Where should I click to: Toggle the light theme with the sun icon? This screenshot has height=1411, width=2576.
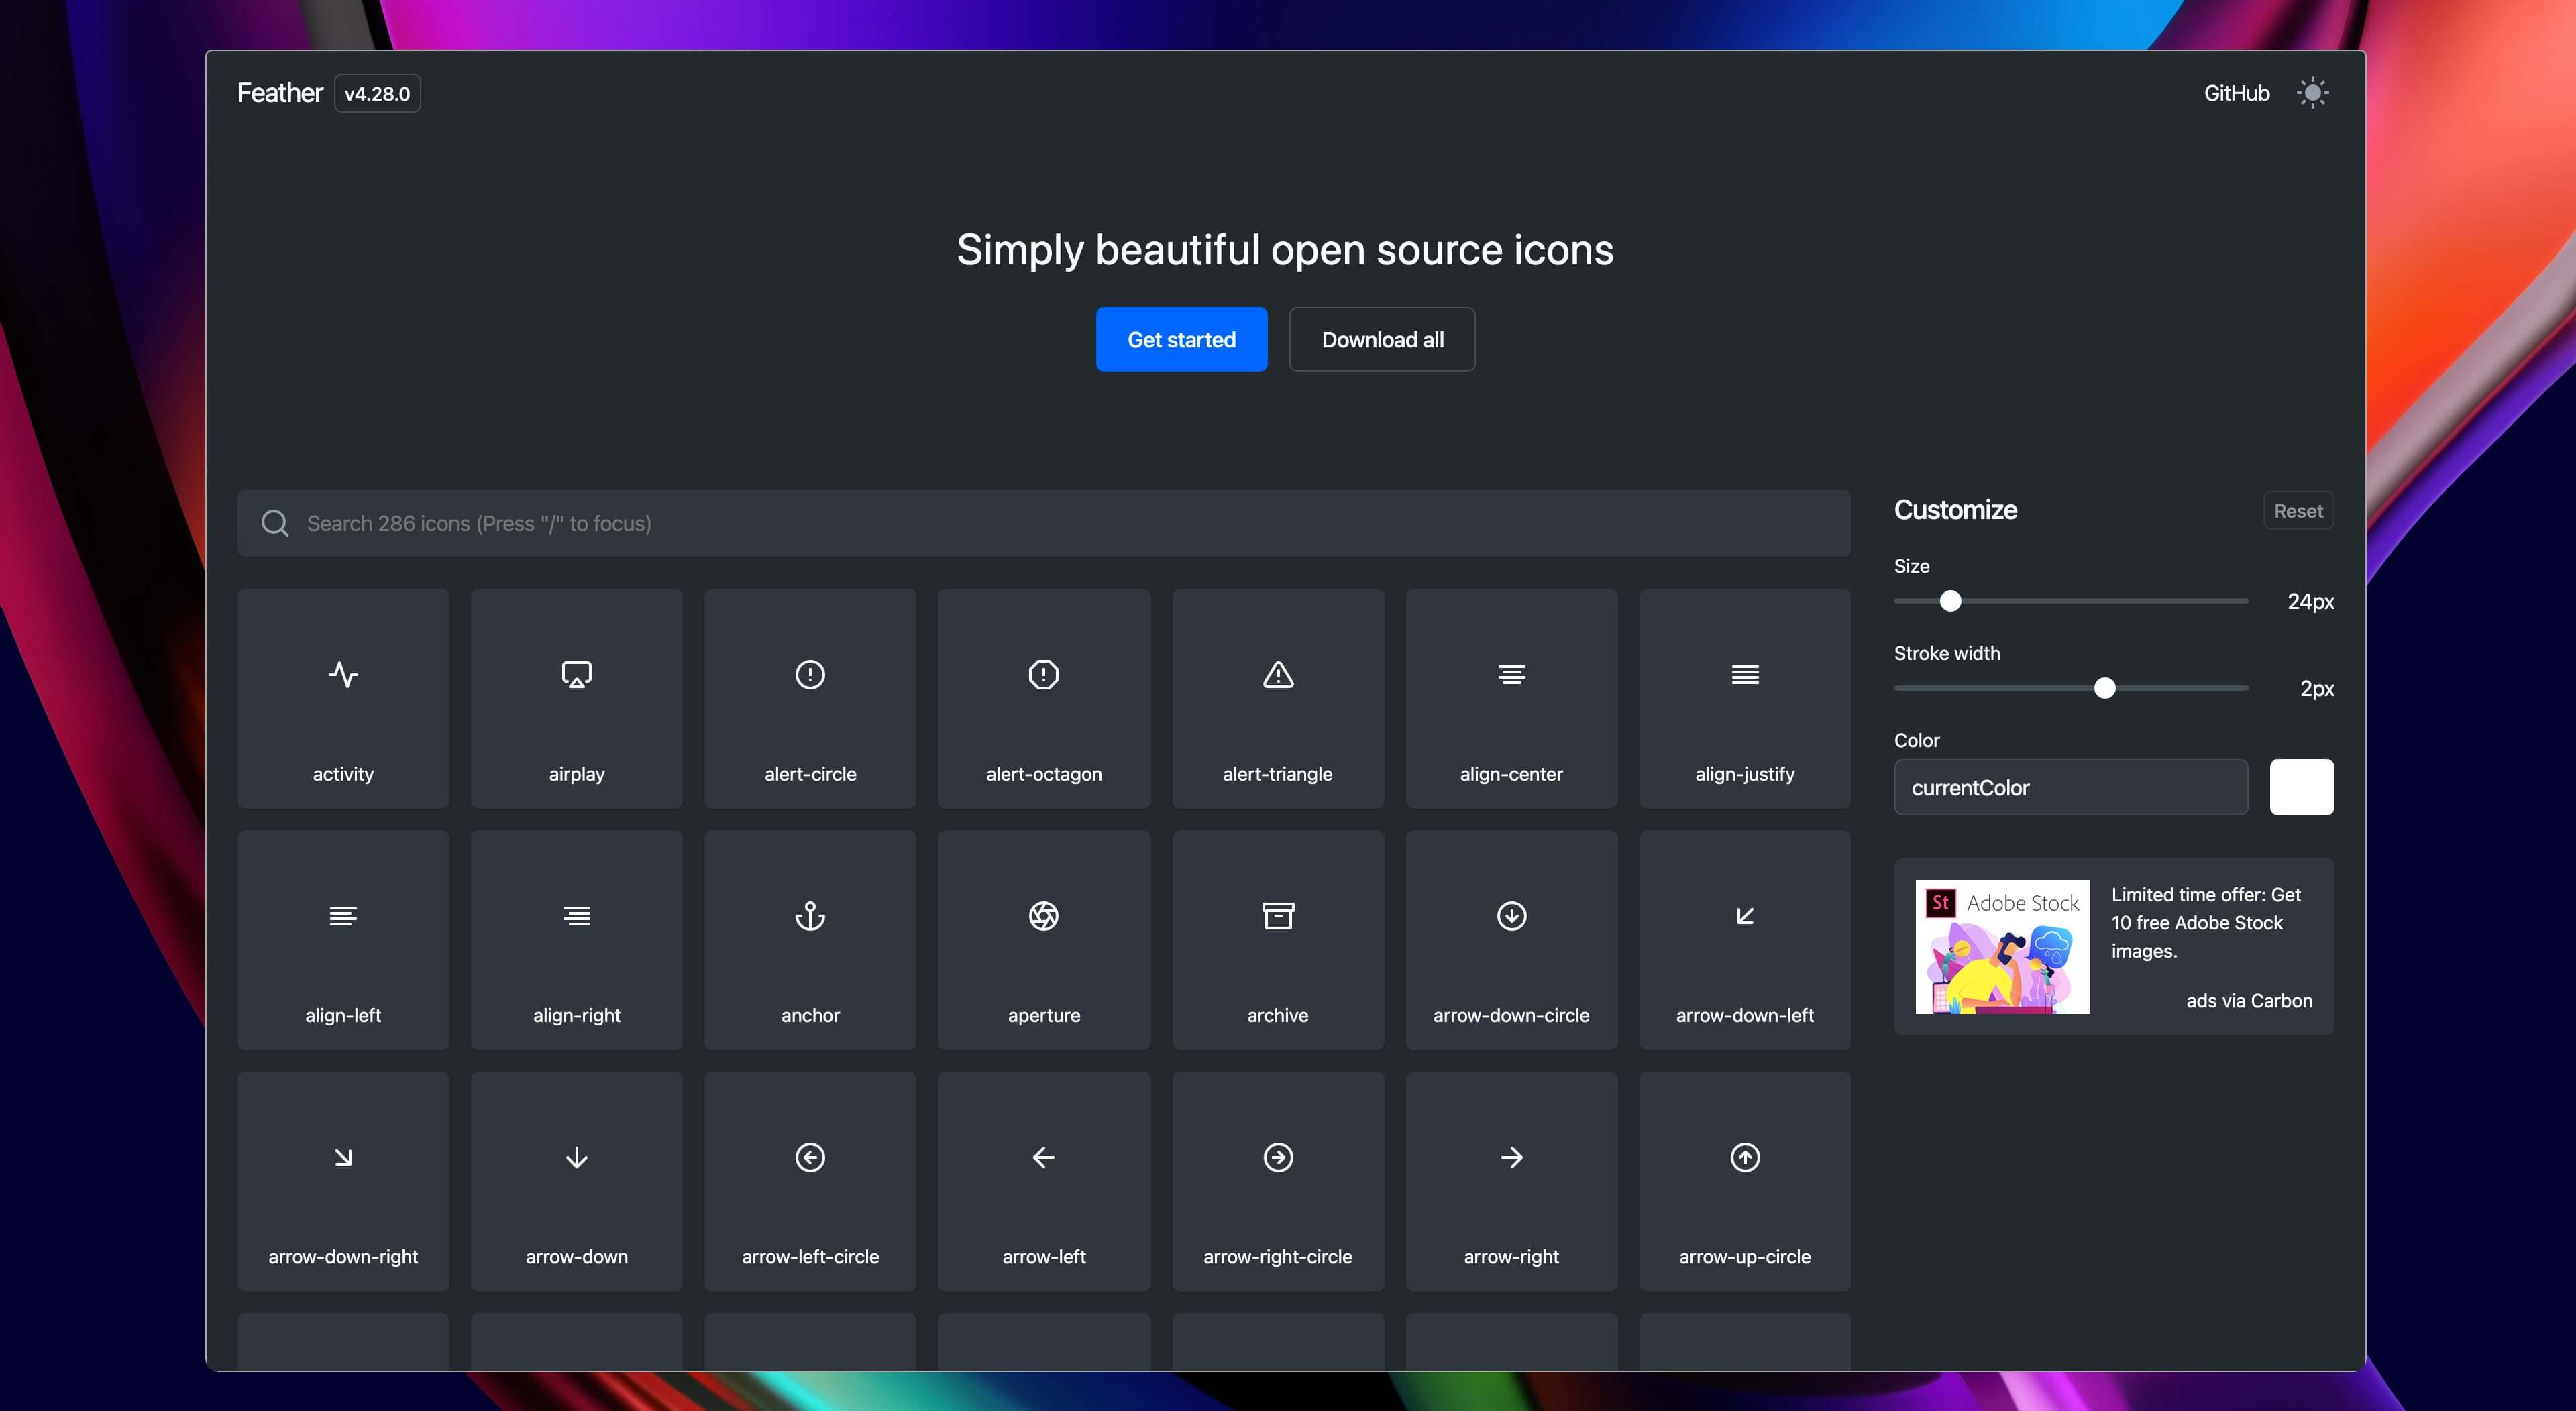click(2313, 92)
